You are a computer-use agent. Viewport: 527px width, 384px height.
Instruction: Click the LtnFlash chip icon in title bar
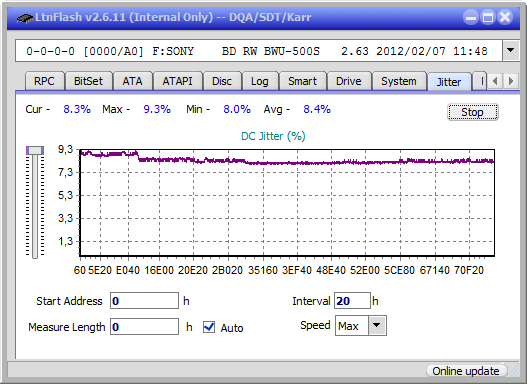(25, 17)
